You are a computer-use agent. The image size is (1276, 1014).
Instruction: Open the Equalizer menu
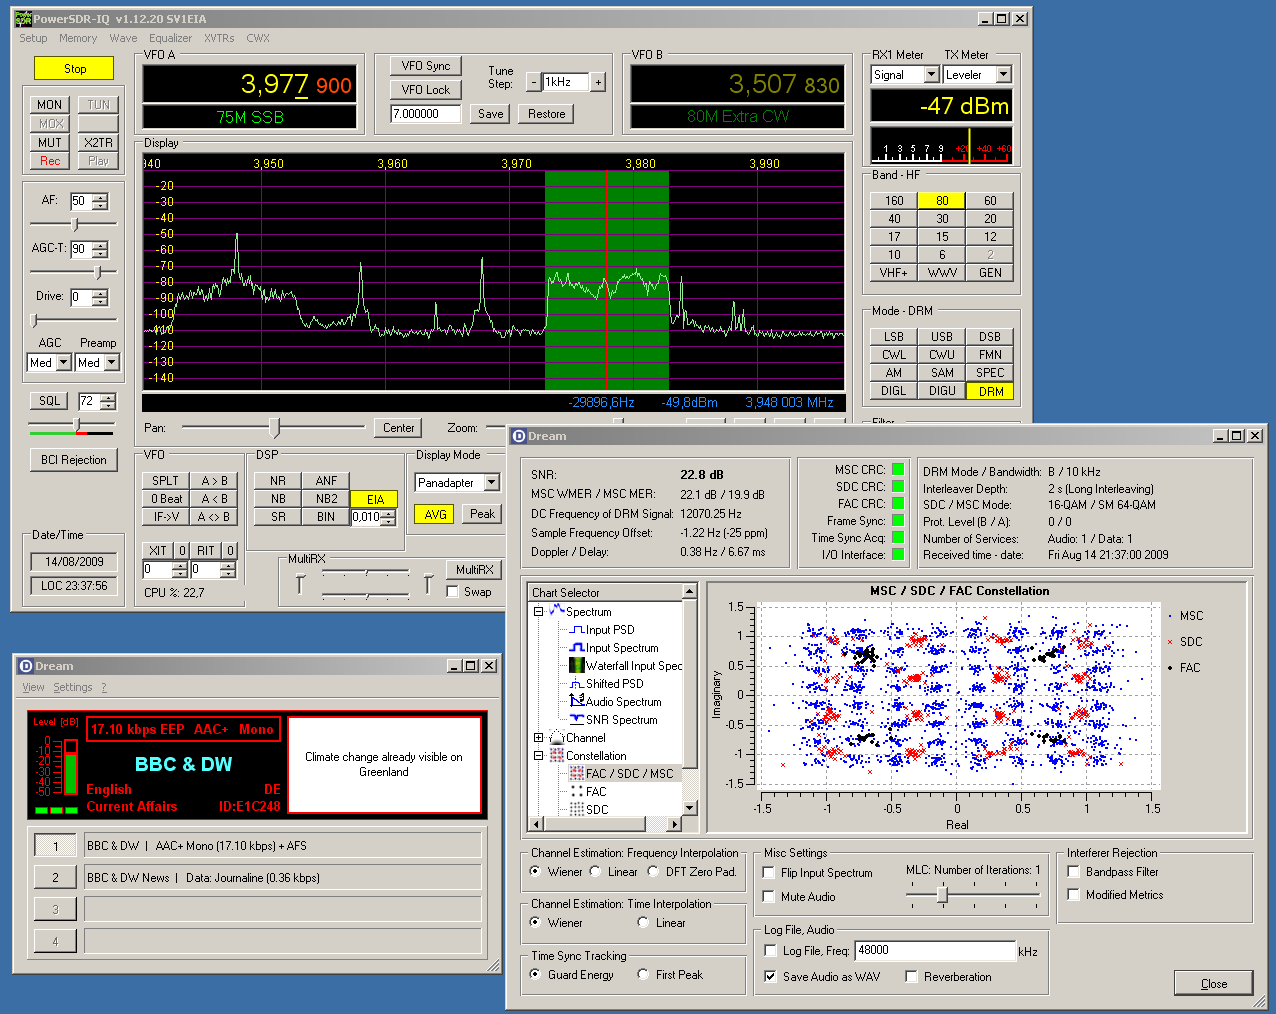(x=170, y=38)
